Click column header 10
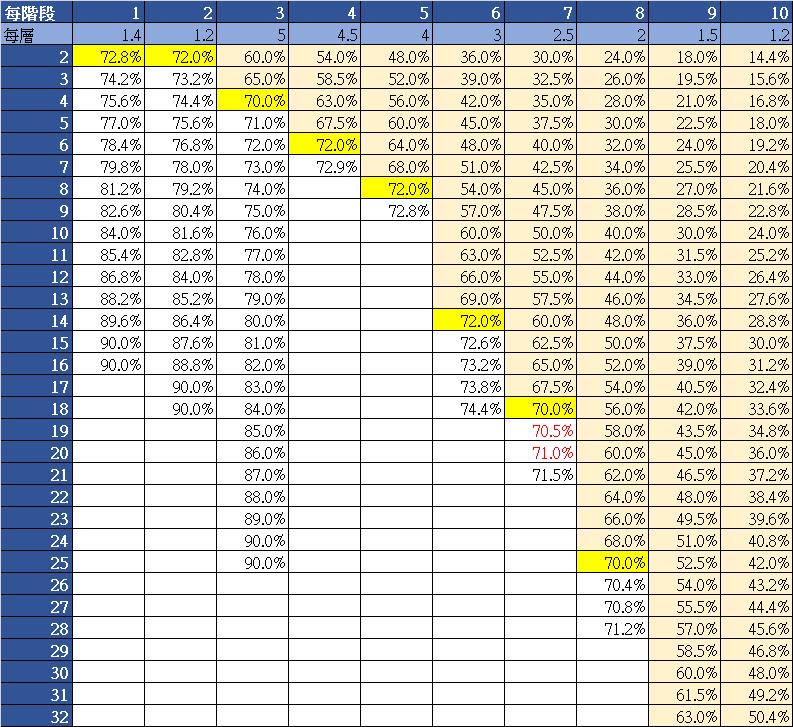The width and height of the screenshot is (793, 727). click(x=756, y=13)
